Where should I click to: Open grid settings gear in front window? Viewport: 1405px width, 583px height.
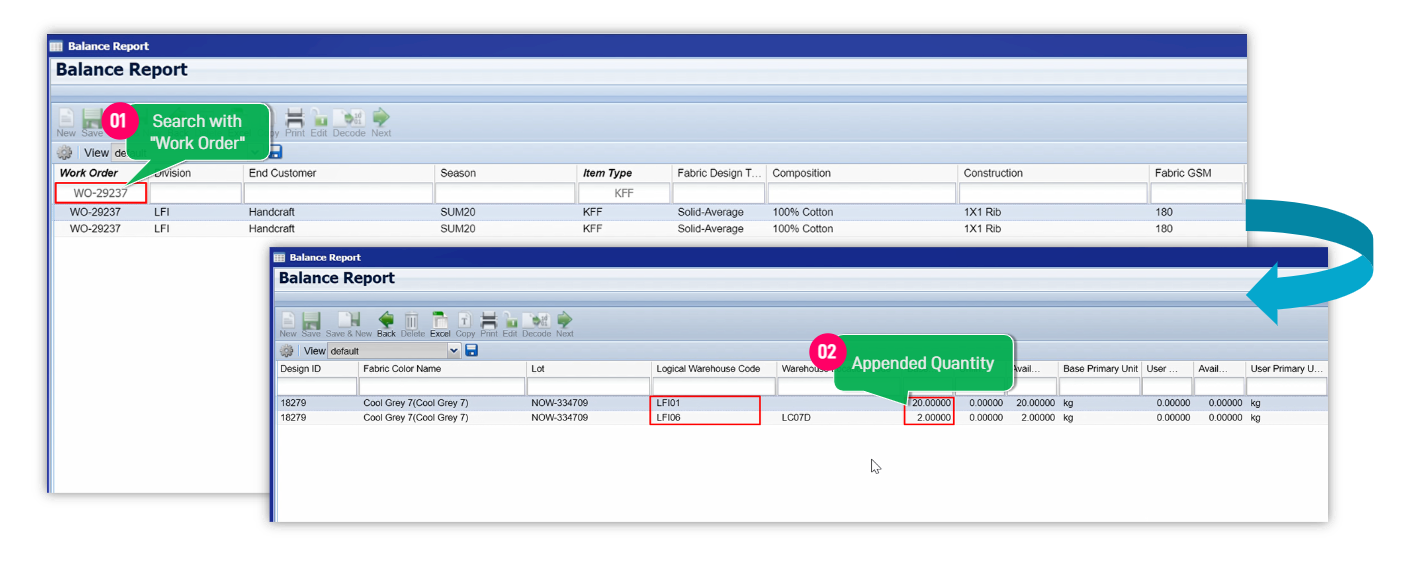tap(287, 351)
